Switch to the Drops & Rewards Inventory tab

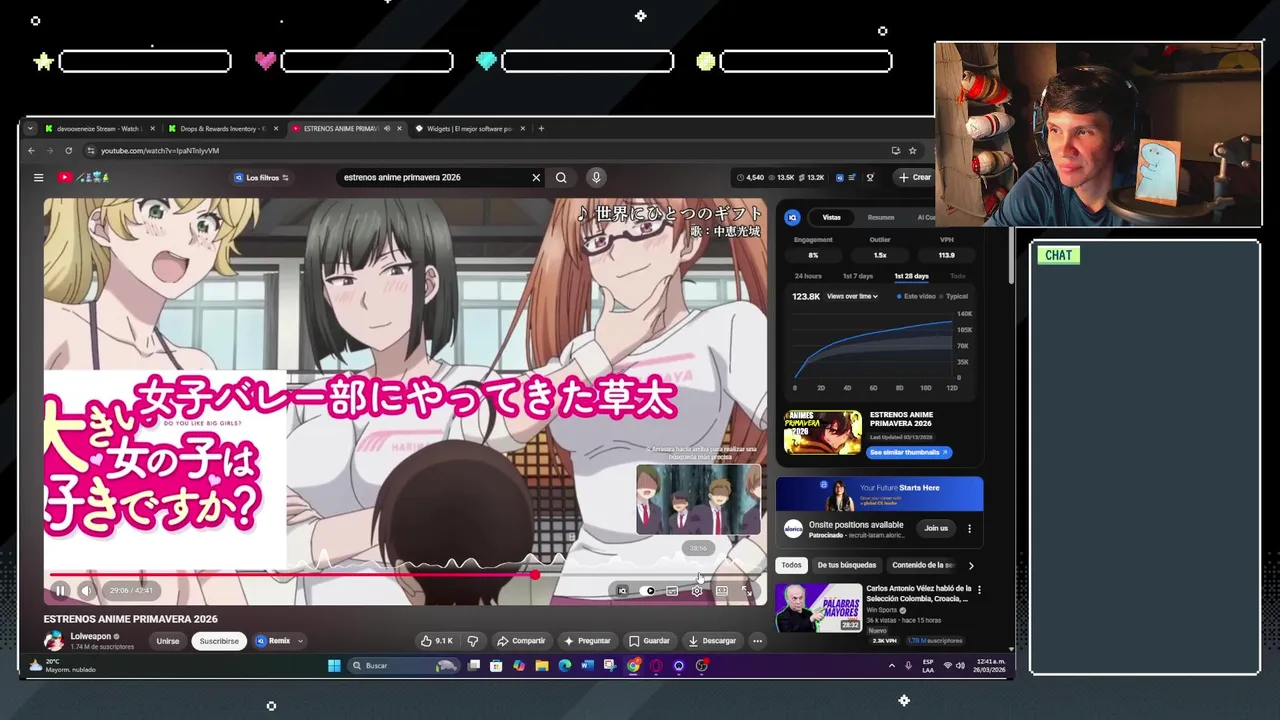pyautogui.click(x=222, y=129)
